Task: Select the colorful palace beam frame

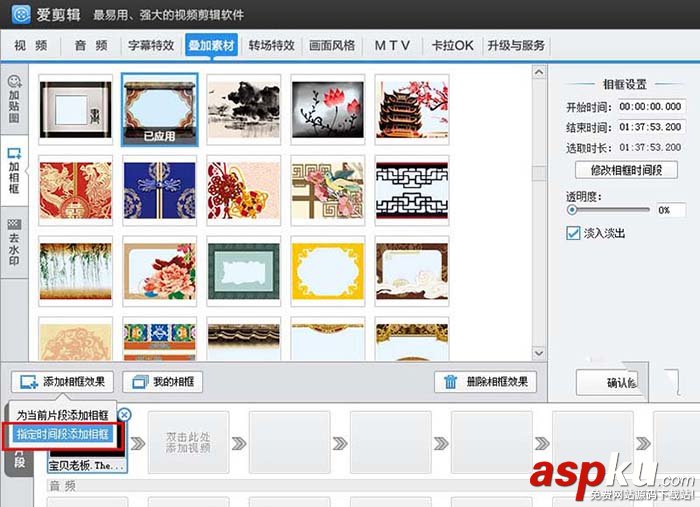Action: (x=159, y=339)
